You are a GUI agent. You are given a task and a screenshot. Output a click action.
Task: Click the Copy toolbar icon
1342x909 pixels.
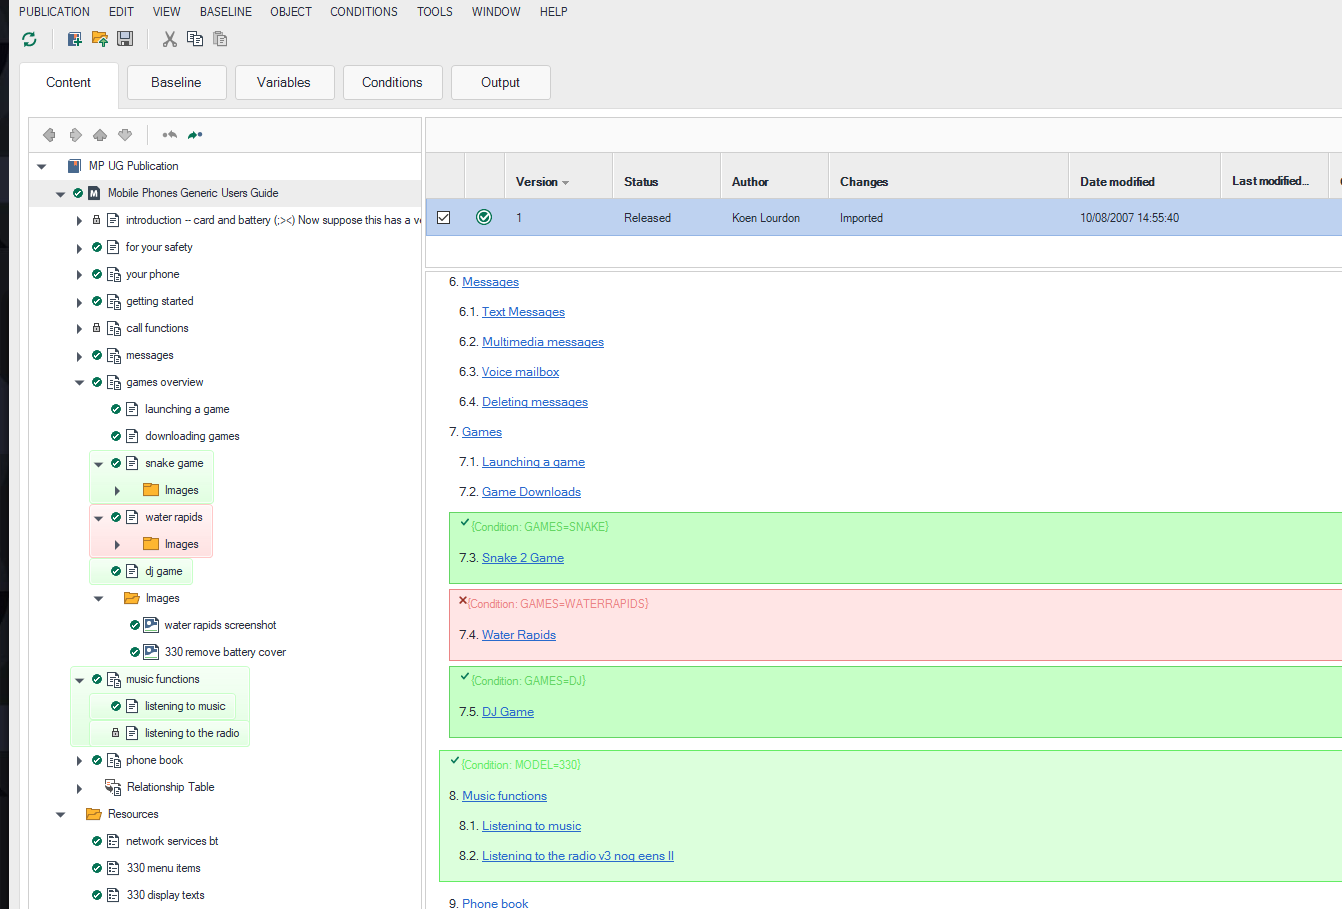pyautogui.click(x=194, y=38)
